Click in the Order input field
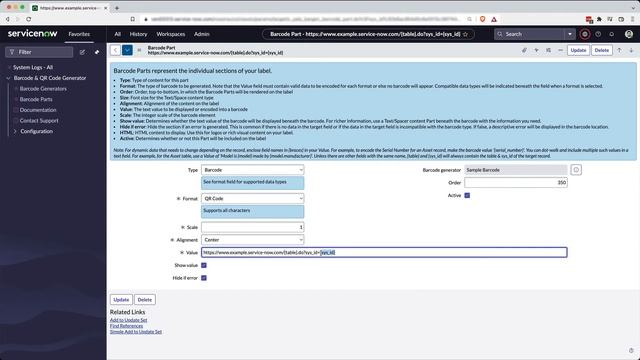Screen dimensions: 640x360 click(516, 182)
